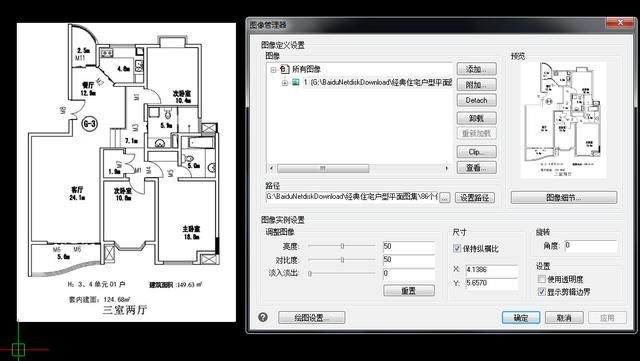Click the image list scroll right arrow

447,168
